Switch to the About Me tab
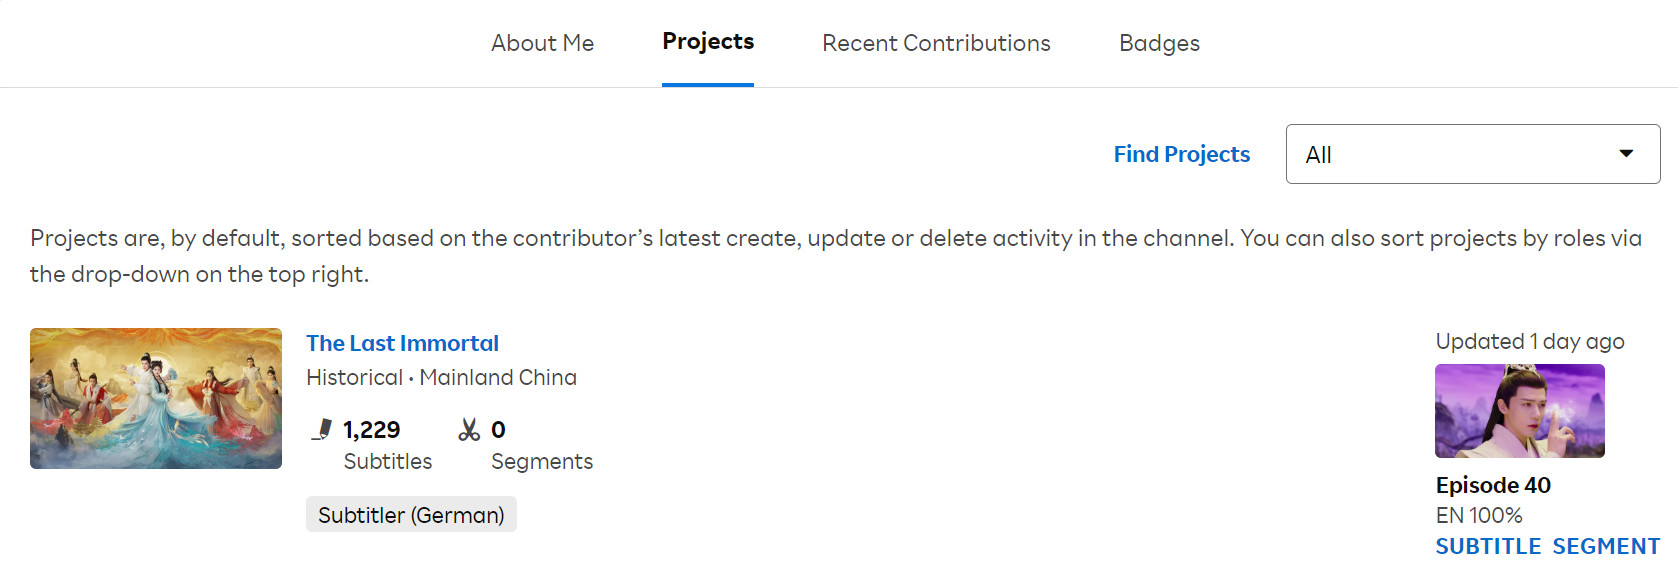 tap(542, 43)
